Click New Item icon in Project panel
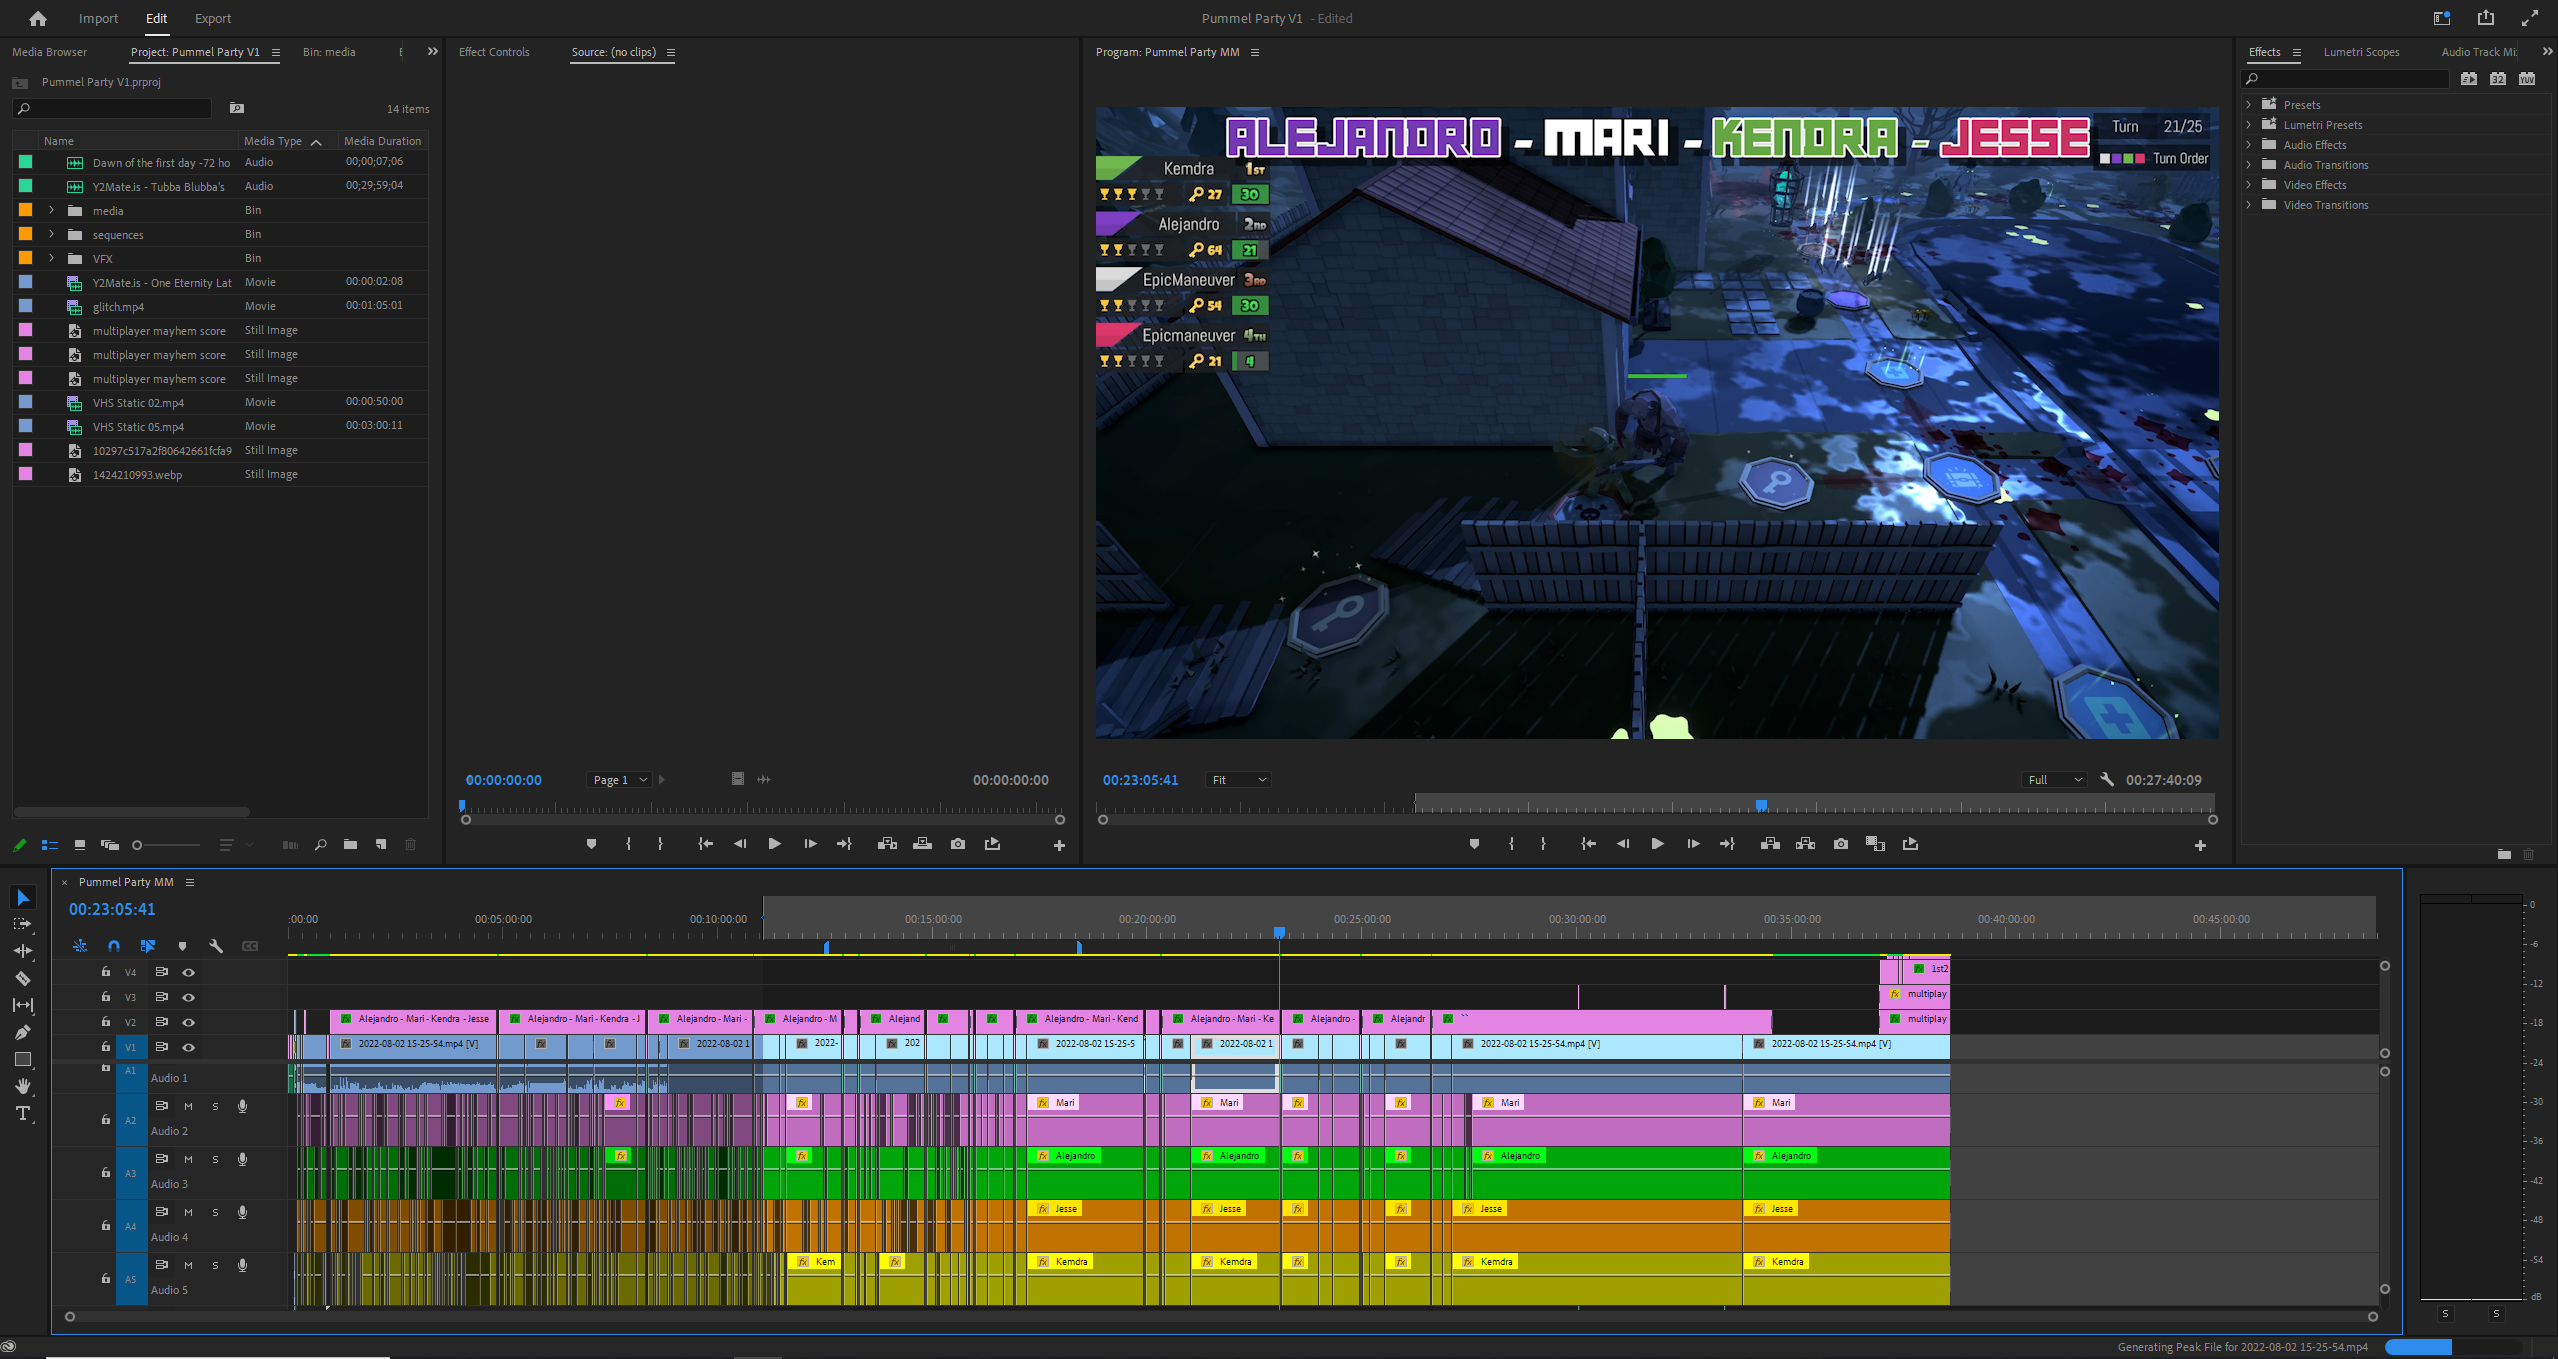The image size is (2558, 1359). [381, 845]
